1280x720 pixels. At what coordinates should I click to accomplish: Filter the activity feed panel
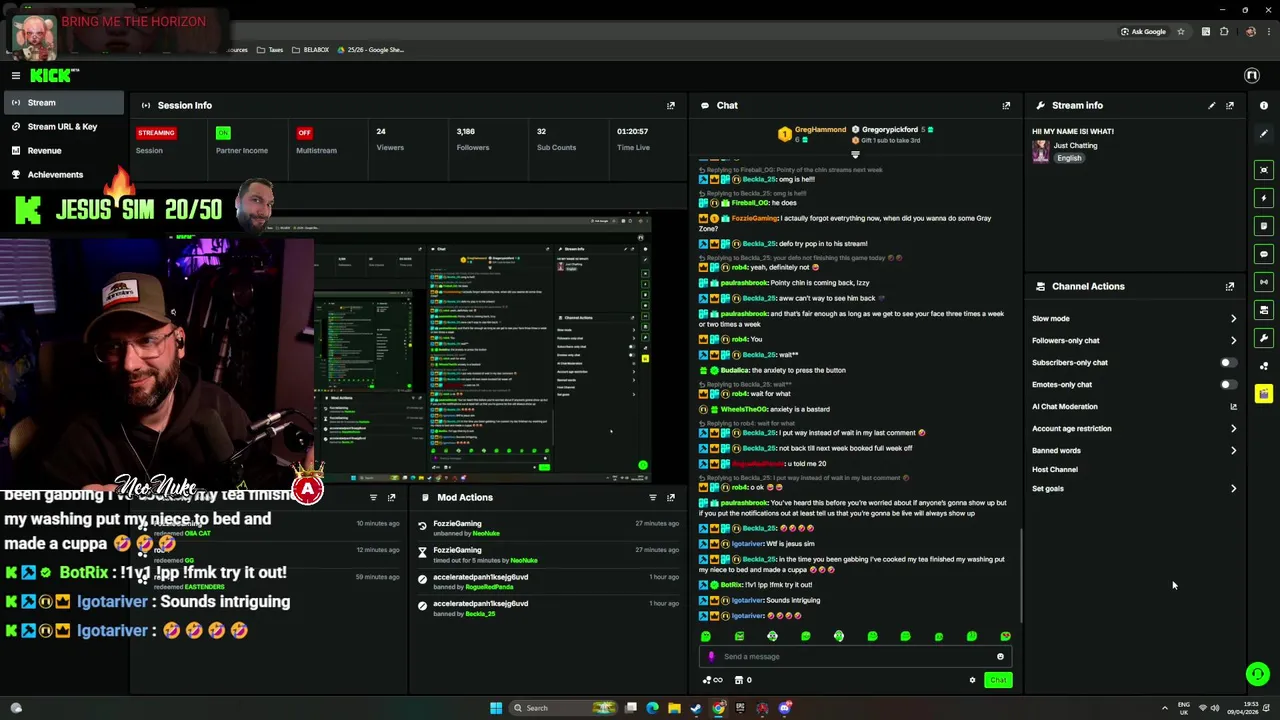click(373, 497)
